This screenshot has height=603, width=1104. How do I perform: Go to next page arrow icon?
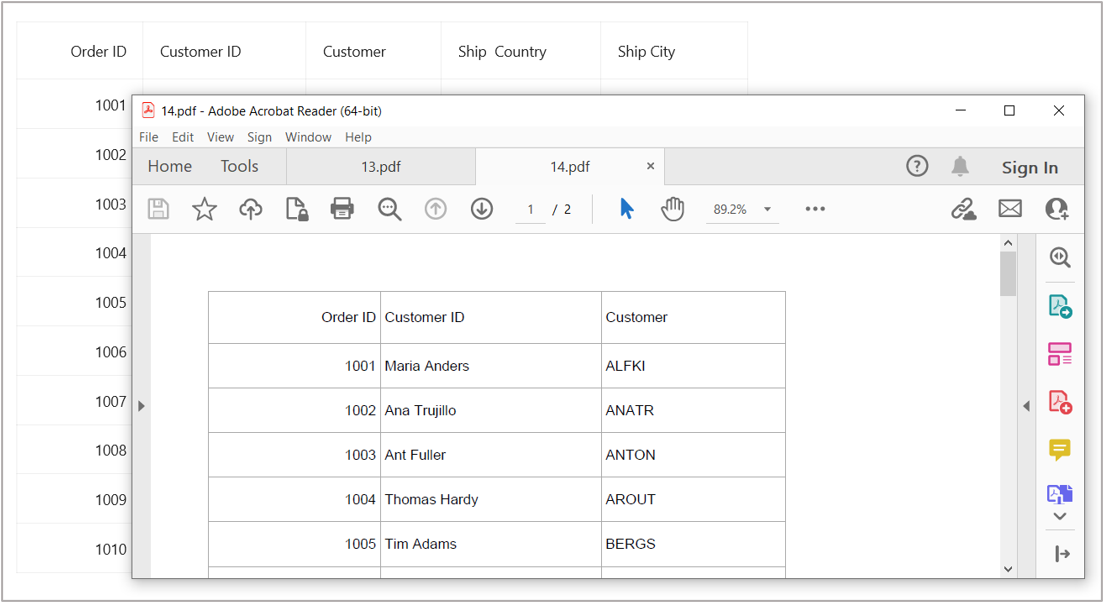coord(482,209)
